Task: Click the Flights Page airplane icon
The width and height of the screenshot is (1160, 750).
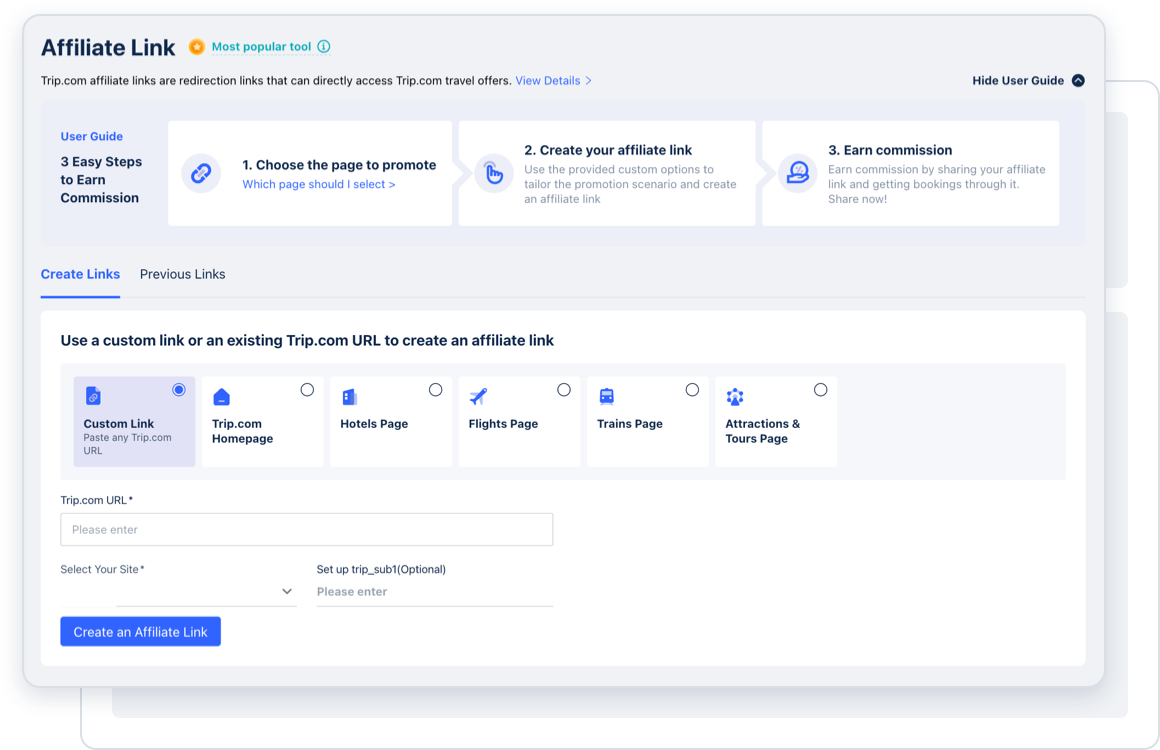Action: tap(479, 396)
